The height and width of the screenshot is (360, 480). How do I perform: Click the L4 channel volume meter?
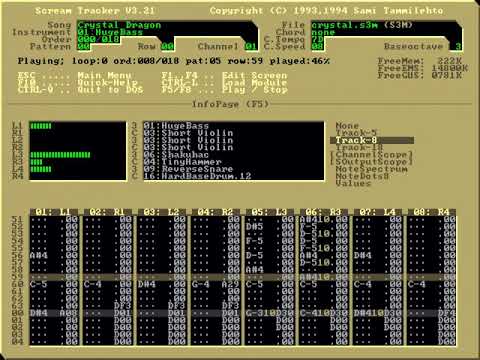[x=78, y=169]
